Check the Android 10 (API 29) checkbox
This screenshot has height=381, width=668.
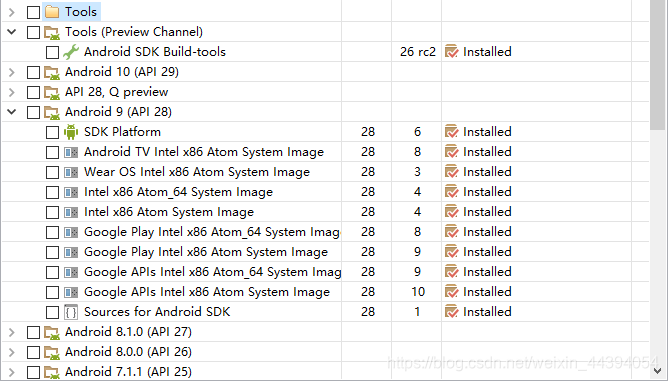coord(33,72)
